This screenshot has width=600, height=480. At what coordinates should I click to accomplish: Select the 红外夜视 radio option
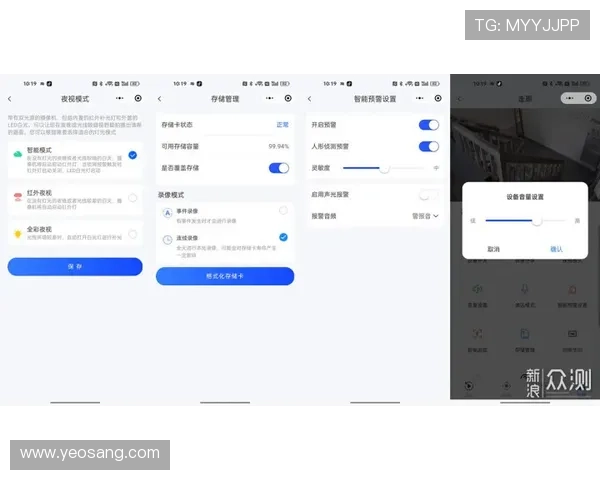tap(133, 198)
